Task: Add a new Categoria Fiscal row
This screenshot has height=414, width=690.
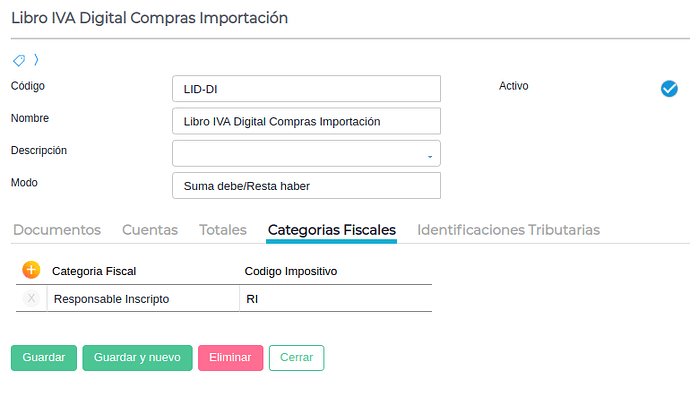Action: [31, 270]
